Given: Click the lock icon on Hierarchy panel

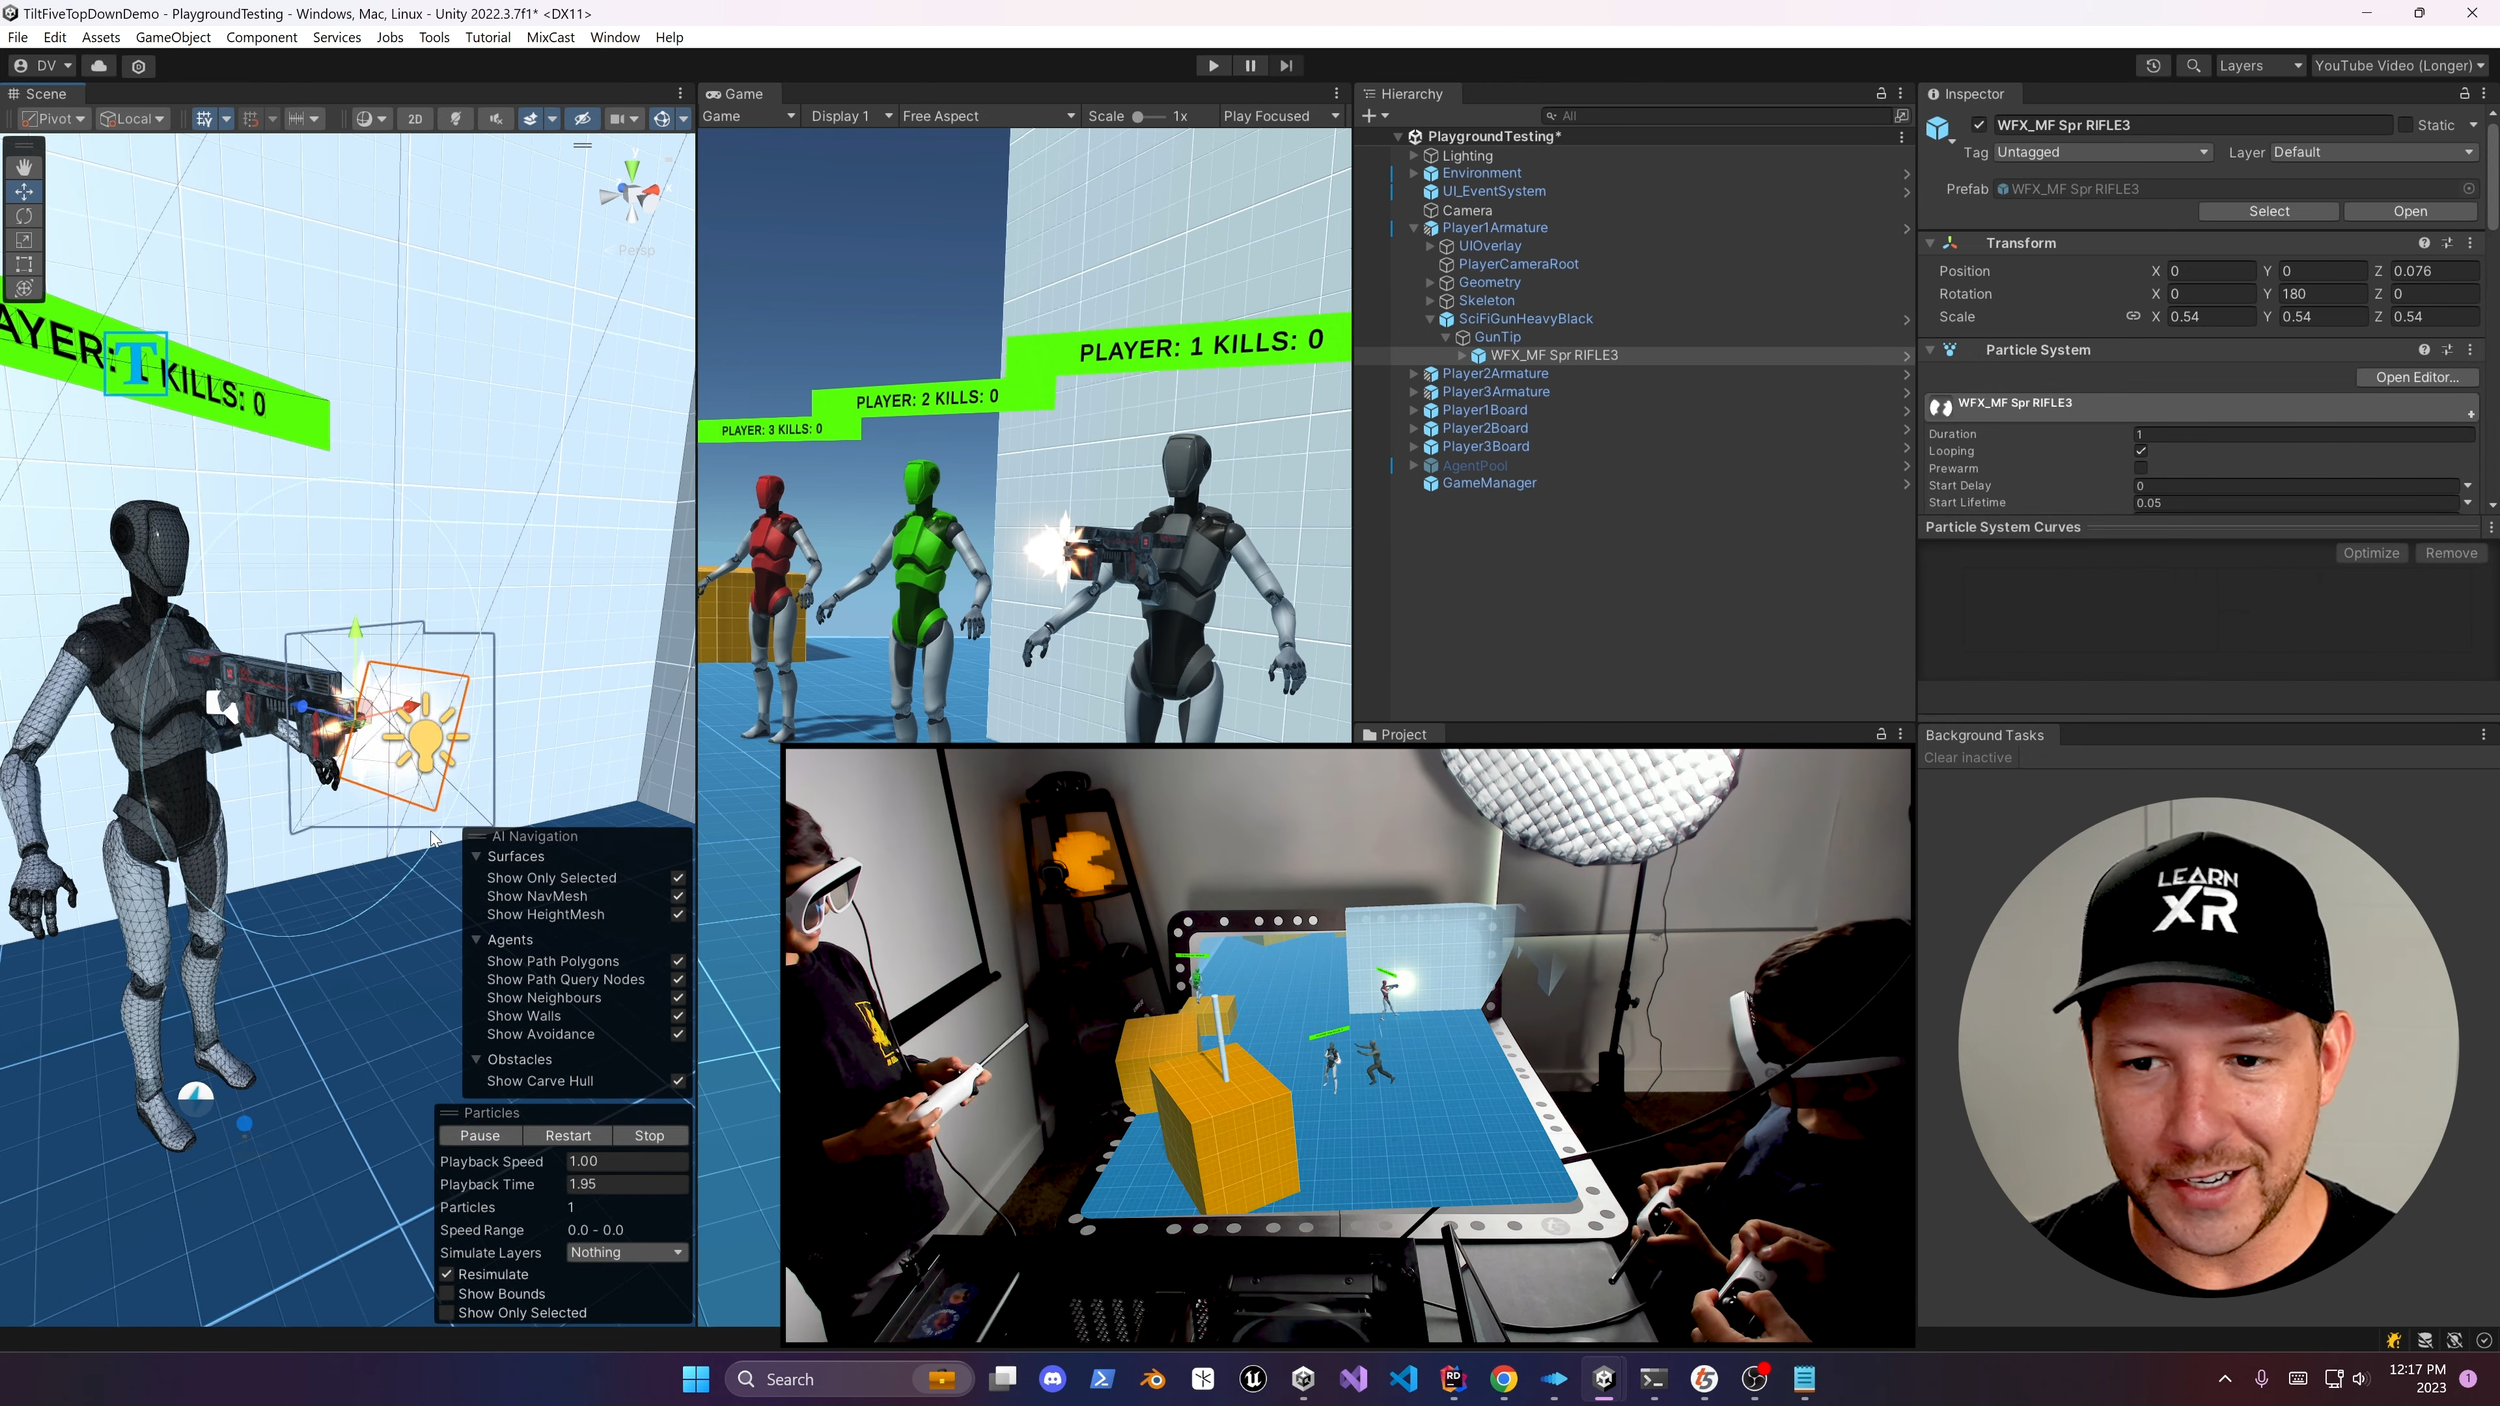Looking at the screenshot, I should (x=1881, y=94).
